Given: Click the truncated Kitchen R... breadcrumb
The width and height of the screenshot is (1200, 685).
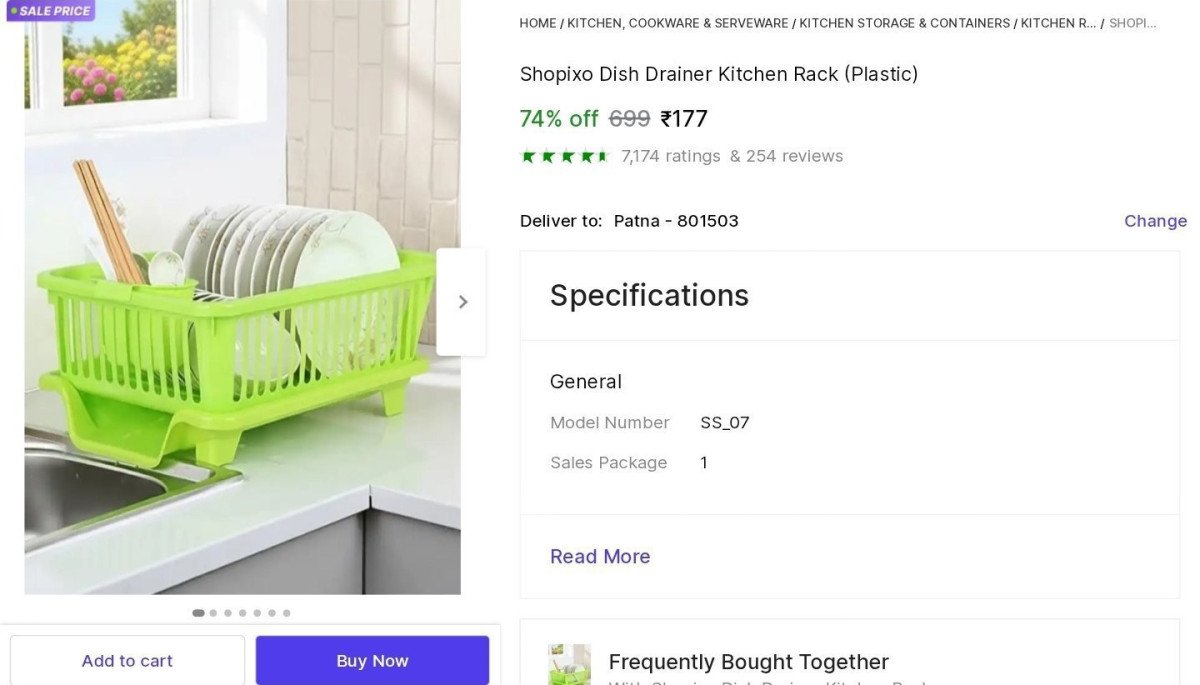Looking at the screenshot, I should click(x=1058, y=23).
